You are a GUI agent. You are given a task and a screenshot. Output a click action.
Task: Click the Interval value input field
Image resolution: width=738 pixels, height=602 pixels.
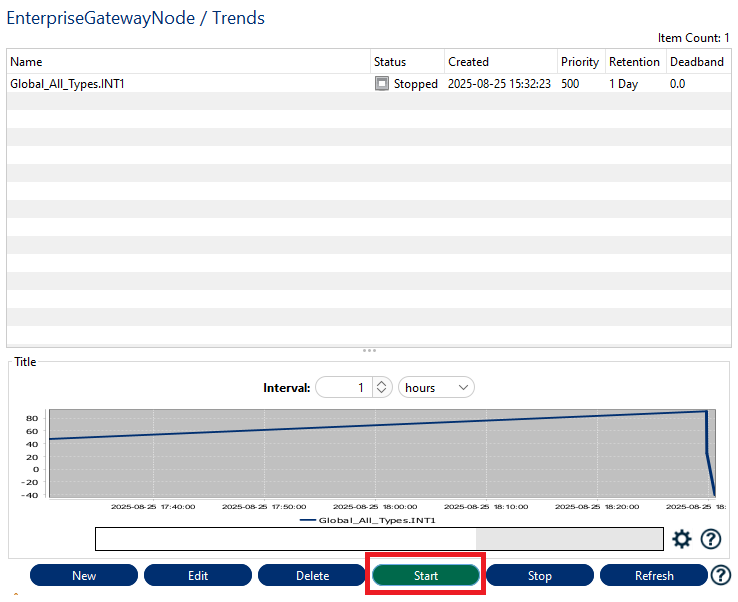tap(343, 387)
